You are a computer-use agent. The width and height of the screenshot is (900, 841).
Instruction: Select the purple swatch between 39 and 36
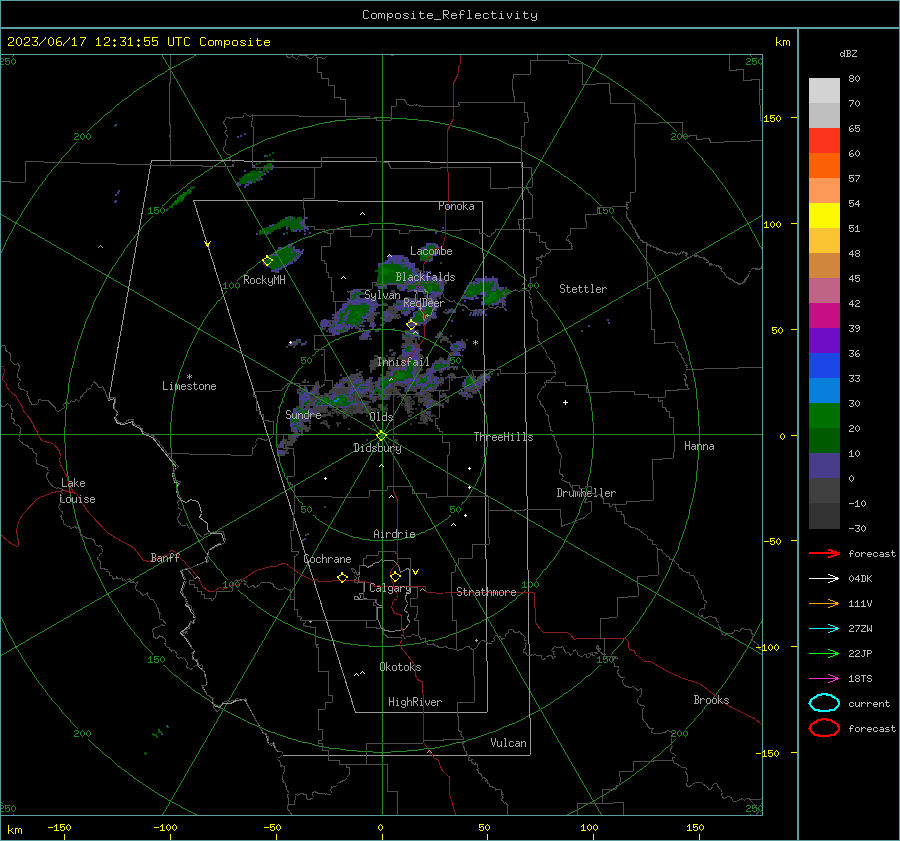(x=824, y=341)
